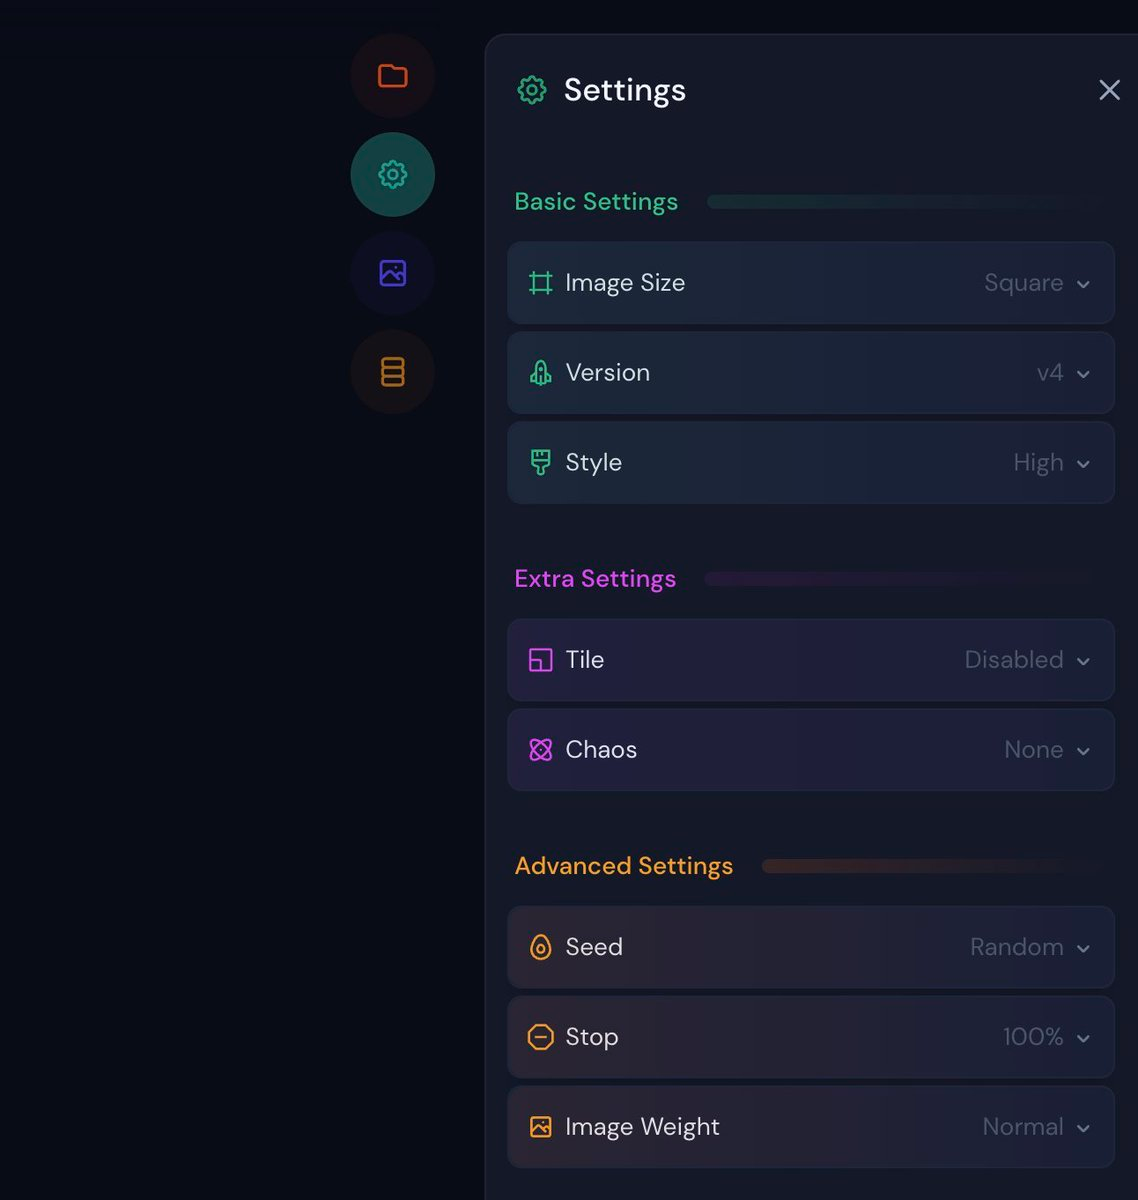Screen dimensions: 1138x1200
Task: Open the Image Size Square dropdown
Action: coord(1037,283)
